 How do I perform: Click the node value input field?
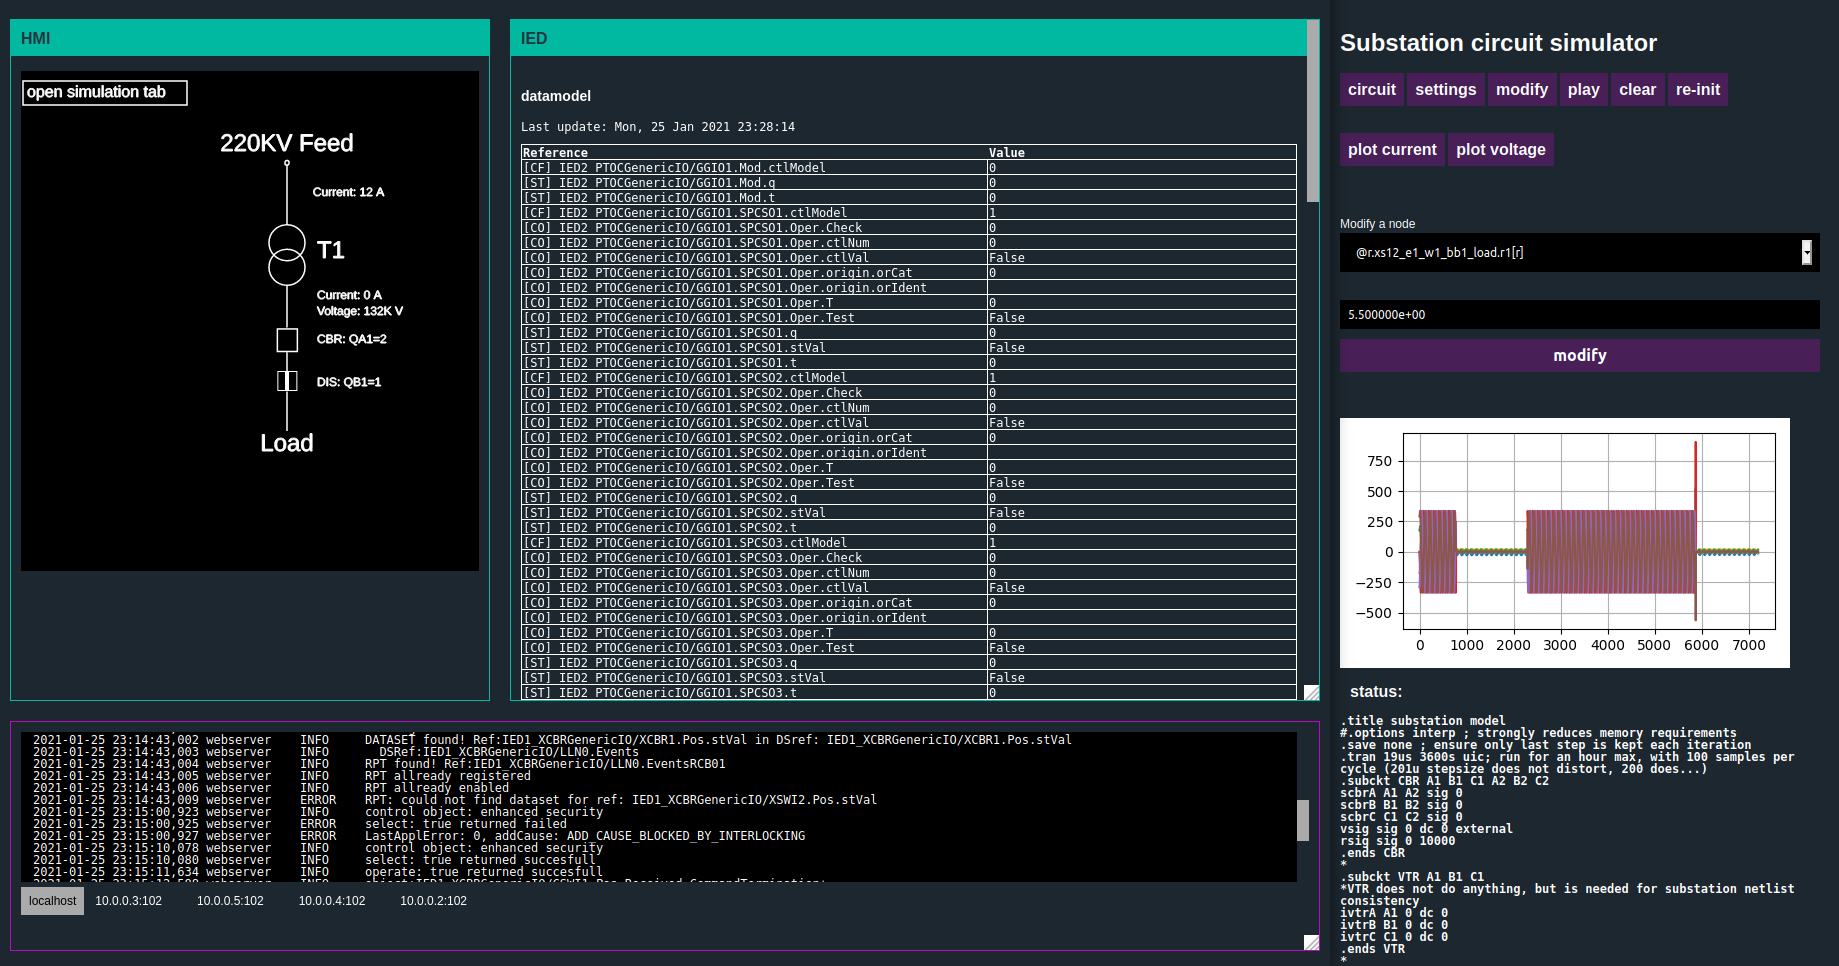1579,315
